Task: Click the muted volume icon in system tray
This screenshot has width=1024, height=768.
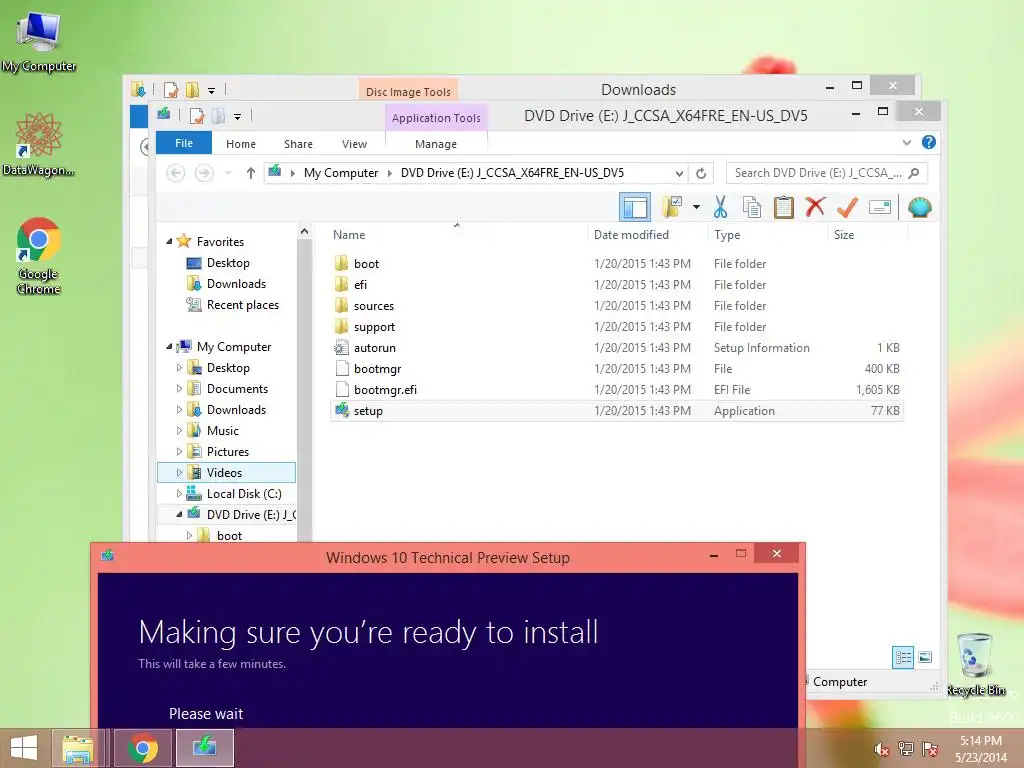Action: (x=881, y=749)
